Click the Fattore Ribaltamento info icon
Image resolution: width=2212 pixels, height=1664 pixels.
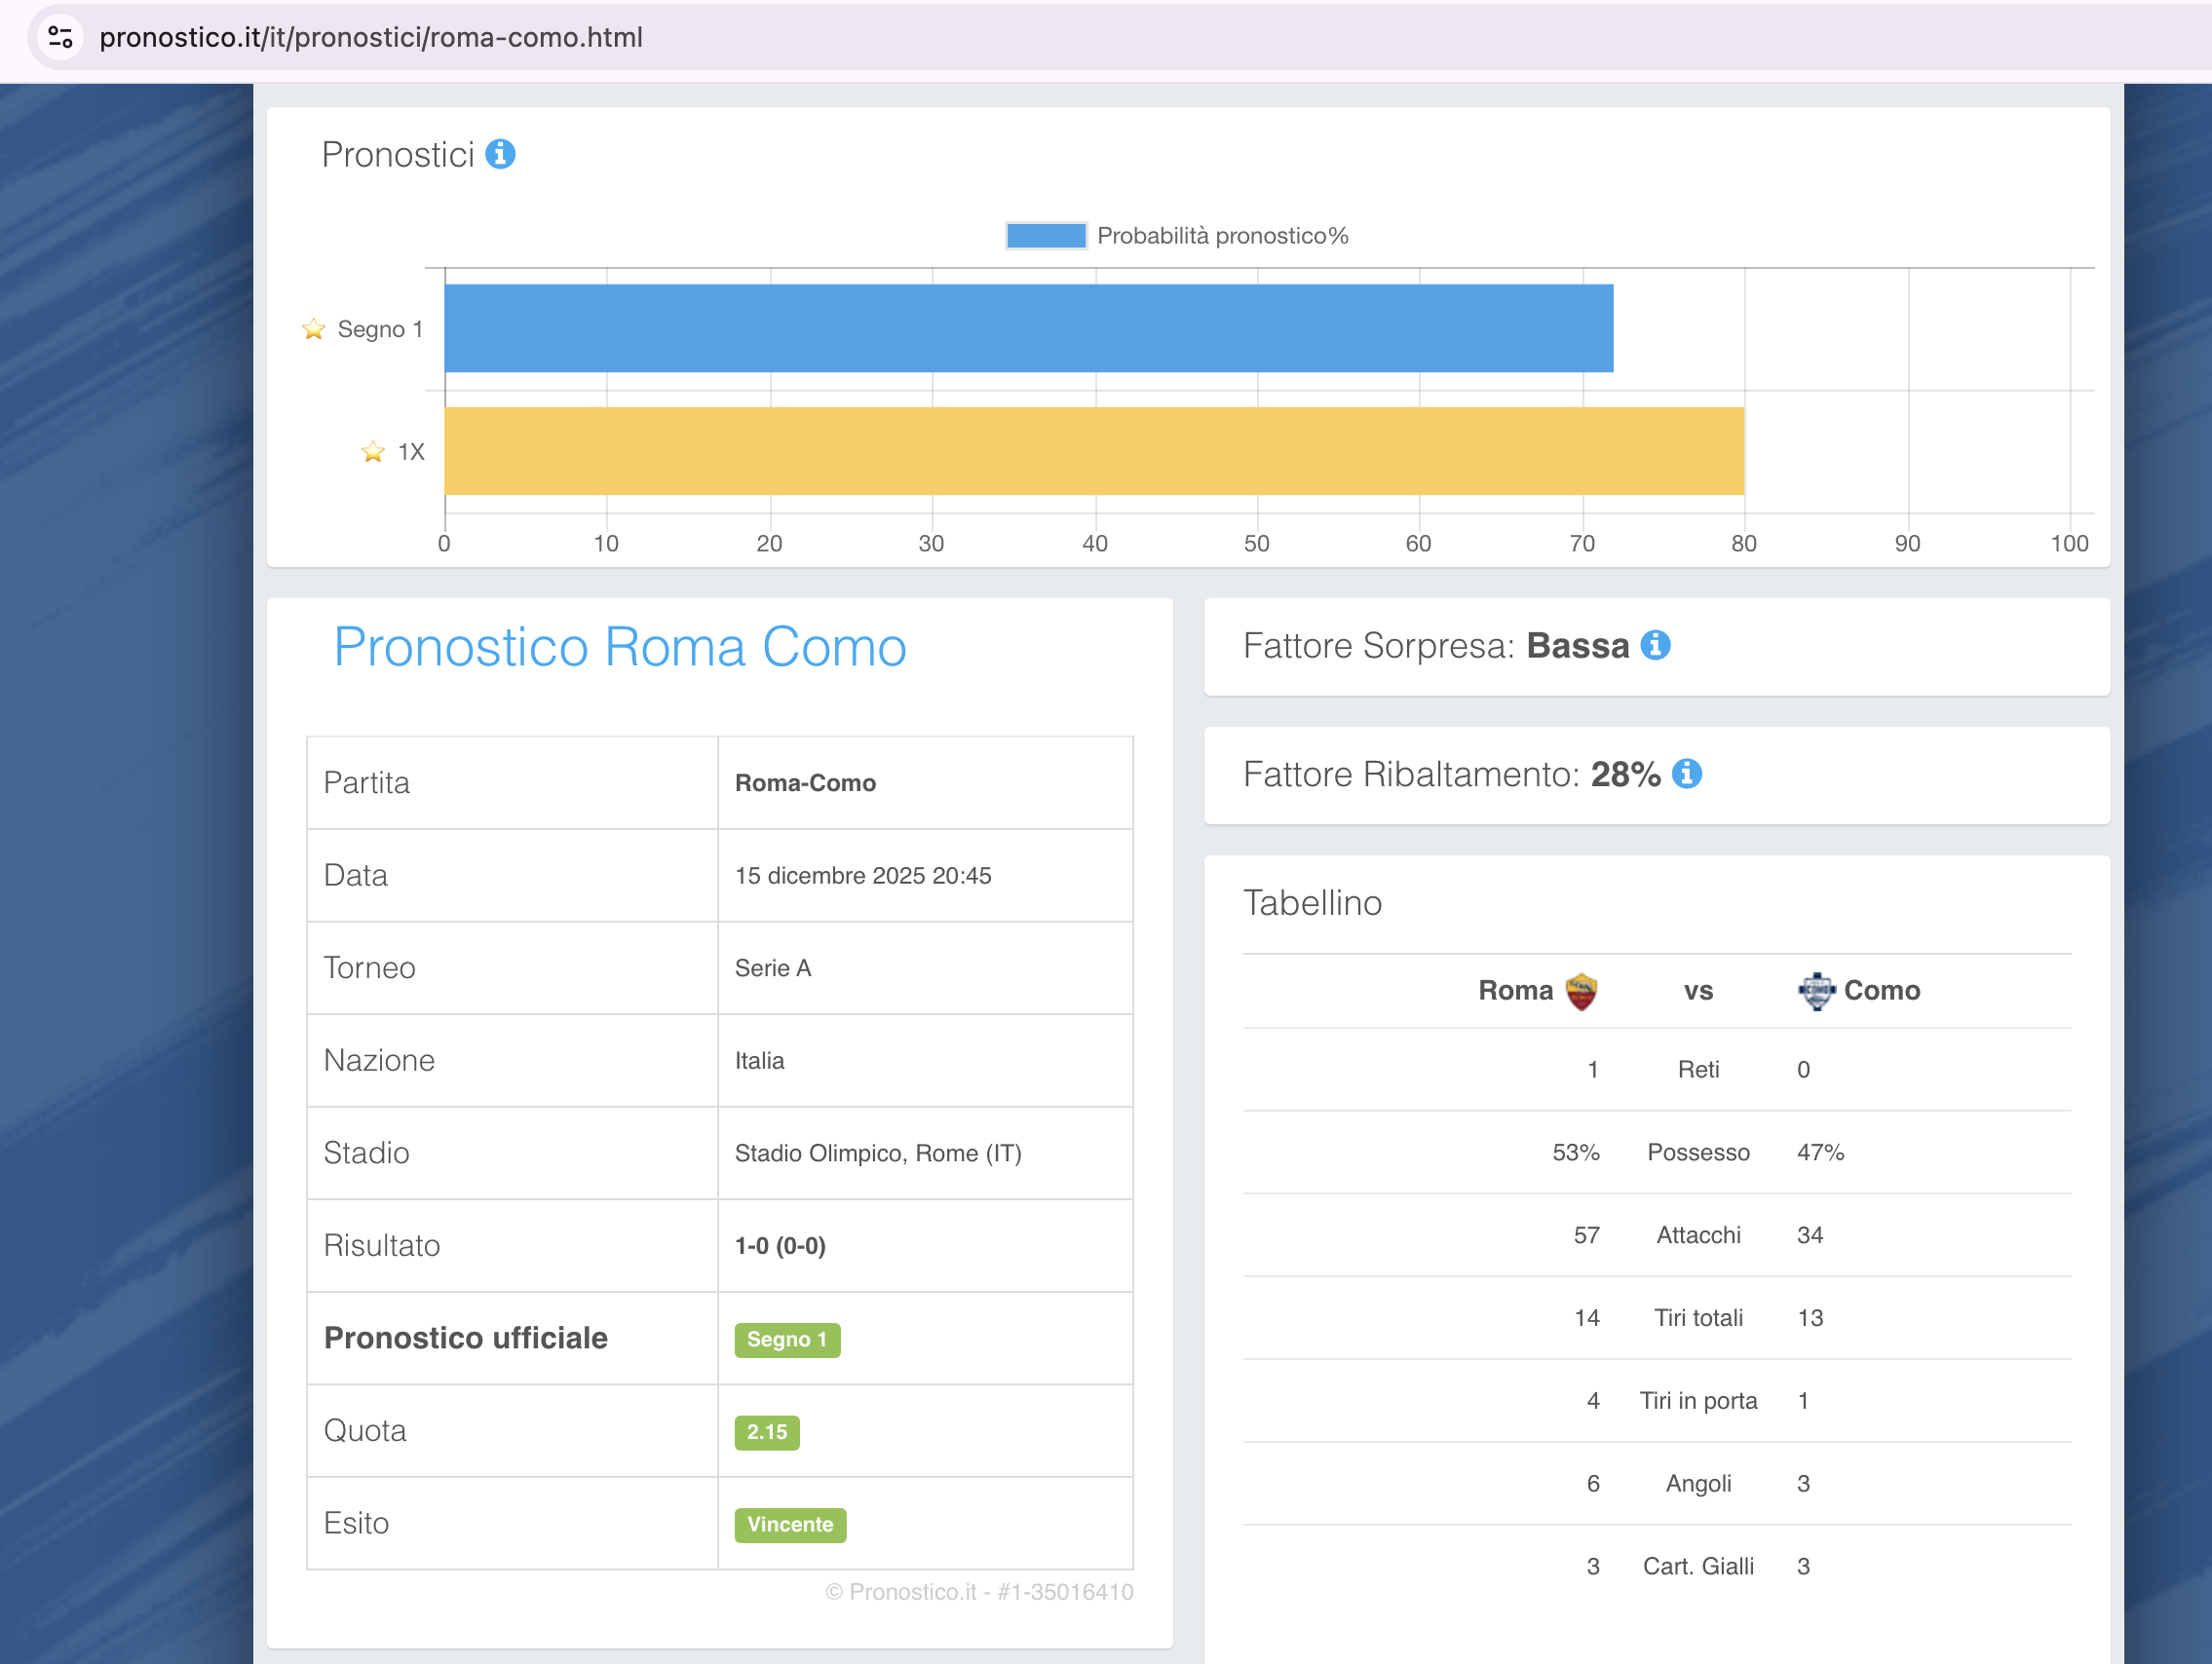point(1686,773)
